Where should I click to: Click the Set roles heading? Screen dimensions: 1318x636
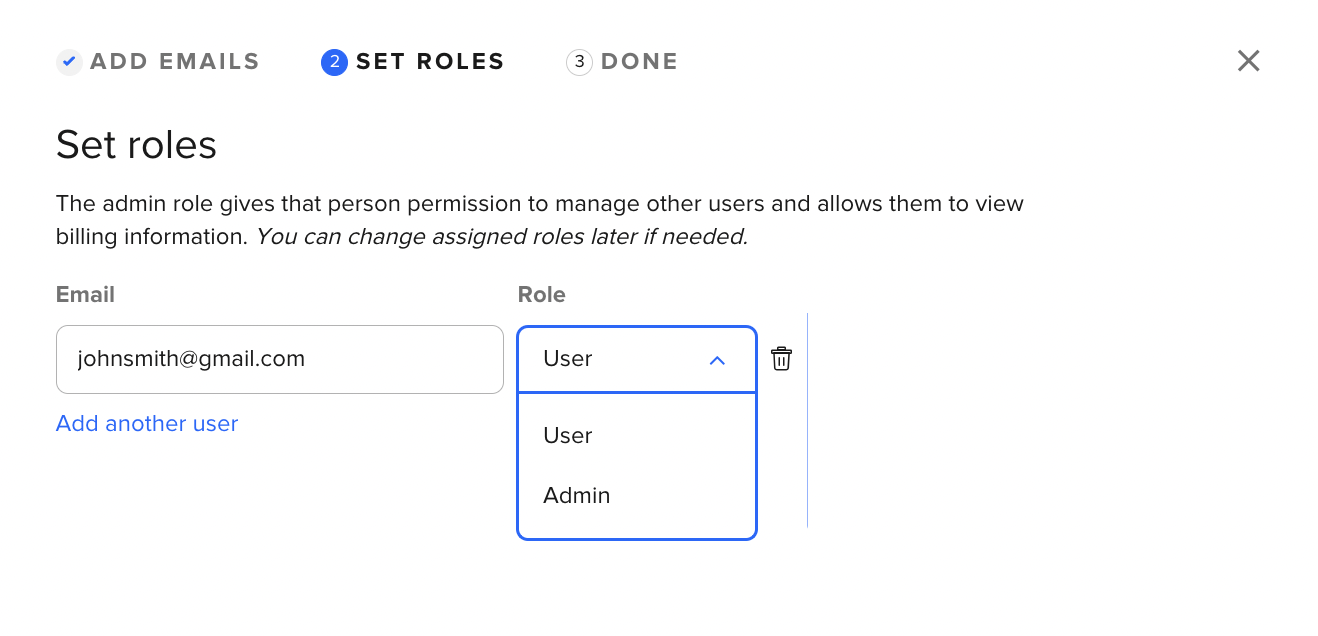[x=136, y=145]
